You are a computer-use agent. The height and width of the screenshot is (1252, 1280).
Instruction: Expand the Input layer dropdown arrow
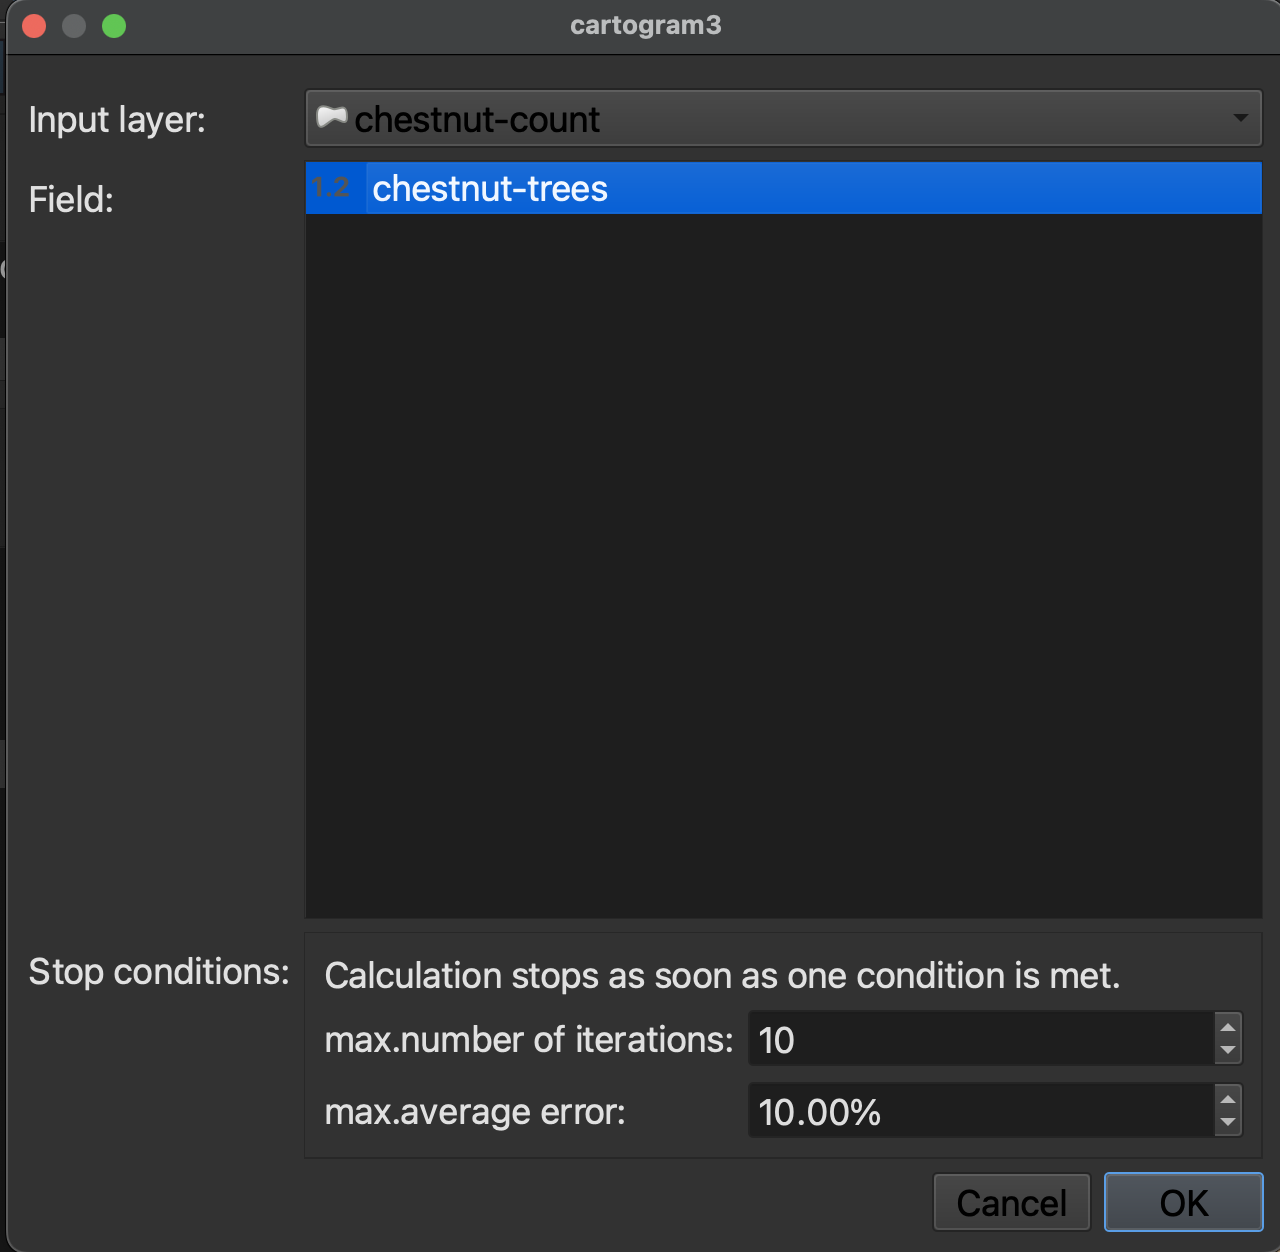coord(1240,118)
